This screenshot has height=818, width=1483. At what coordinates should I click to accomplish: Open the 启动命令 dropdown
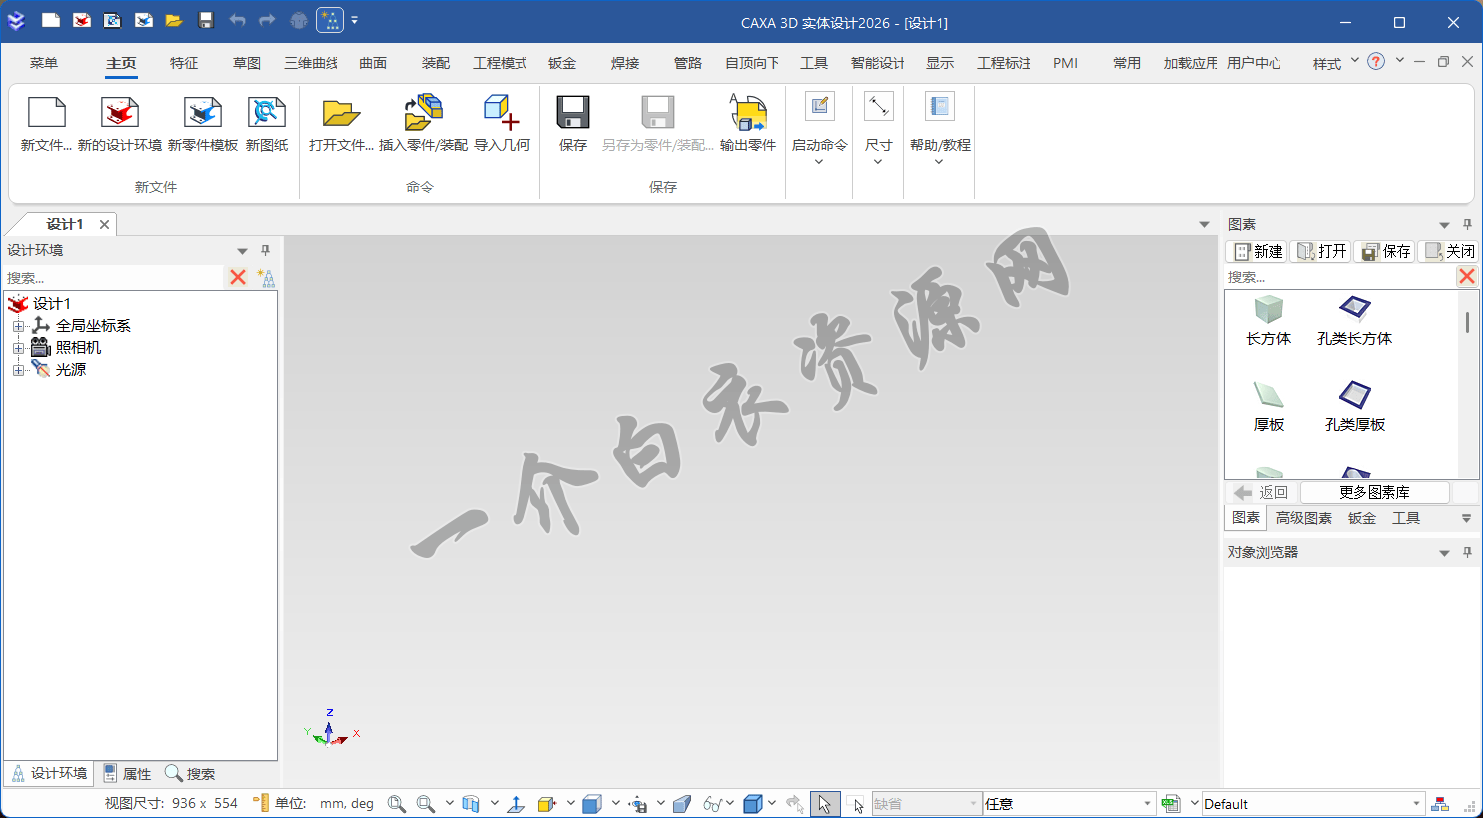pyautogui.click(x=819, y=160)
